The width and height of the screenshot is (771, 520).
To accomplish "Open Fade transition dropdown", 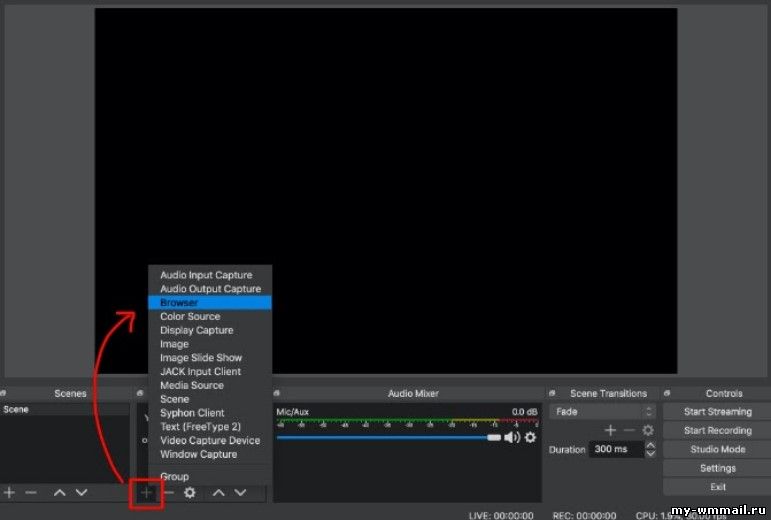I will click(602, 412).
